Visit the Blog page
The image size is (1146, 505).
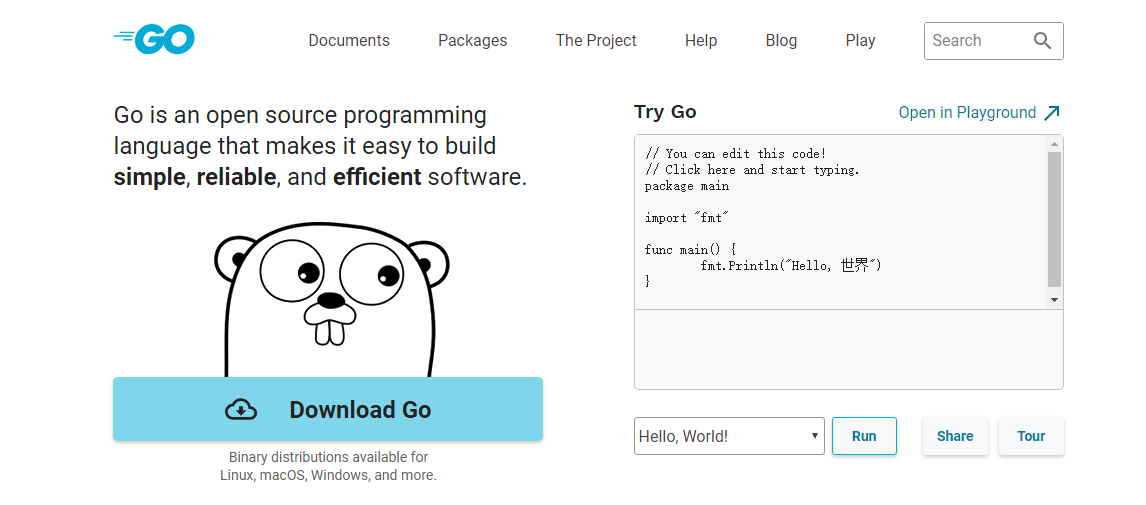(781, 41)
